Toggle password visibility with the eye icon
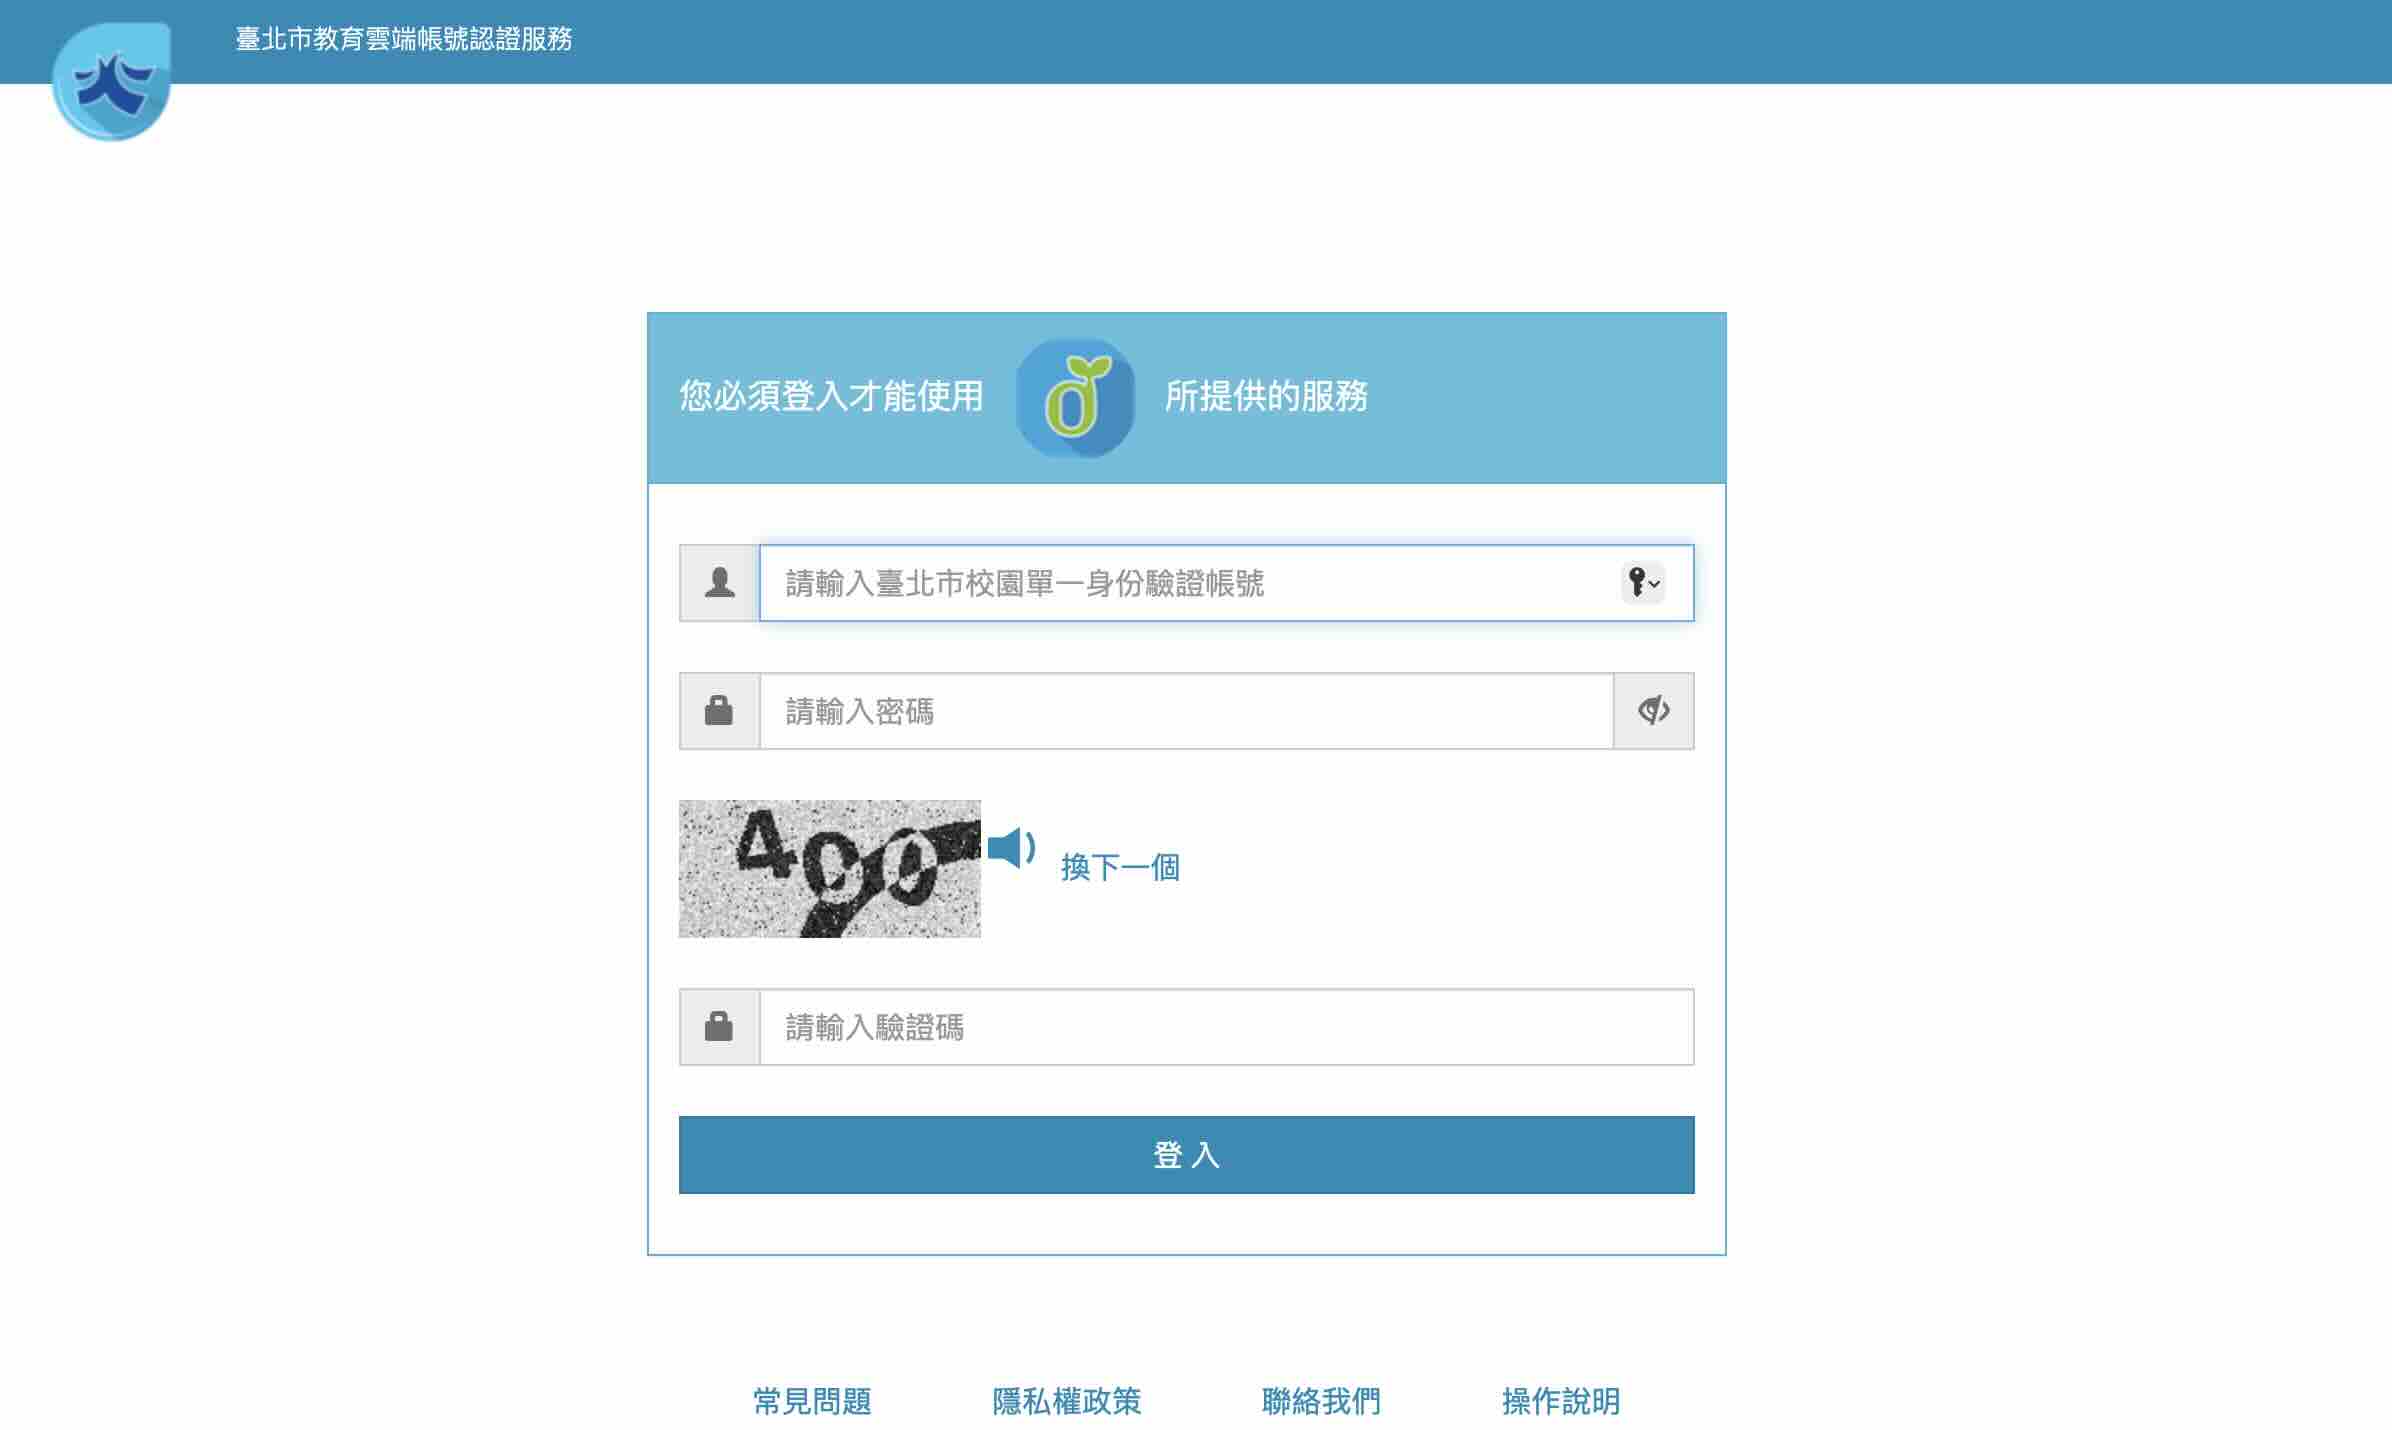The image size is (2392, 1430). [1653, 711]
